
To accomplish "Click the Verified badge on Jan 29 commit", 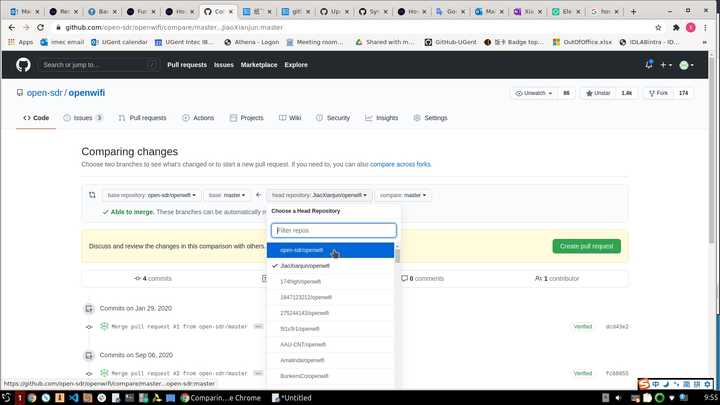I will tap(582, 326).
